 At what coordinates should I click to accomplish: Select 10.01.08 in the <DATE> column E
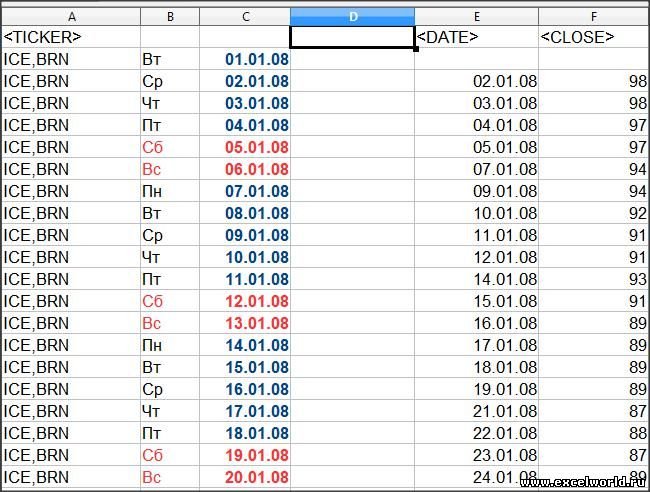click(x=476, y=213)
